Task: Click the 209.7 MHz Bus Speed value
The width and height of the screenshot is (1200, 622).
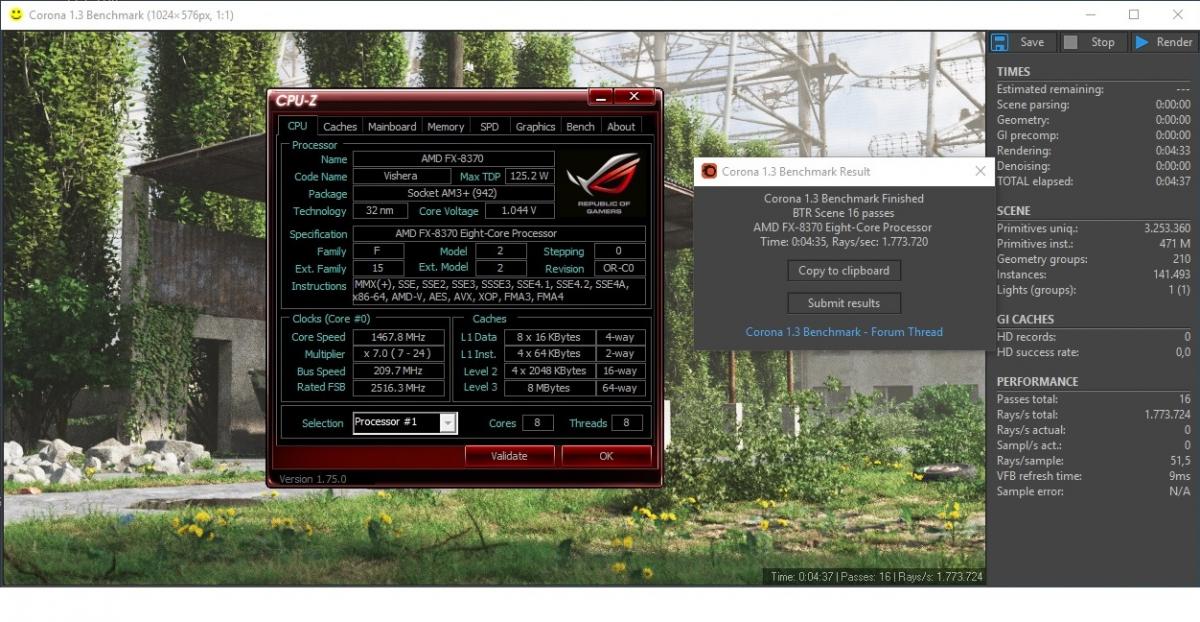Action: 400,371
